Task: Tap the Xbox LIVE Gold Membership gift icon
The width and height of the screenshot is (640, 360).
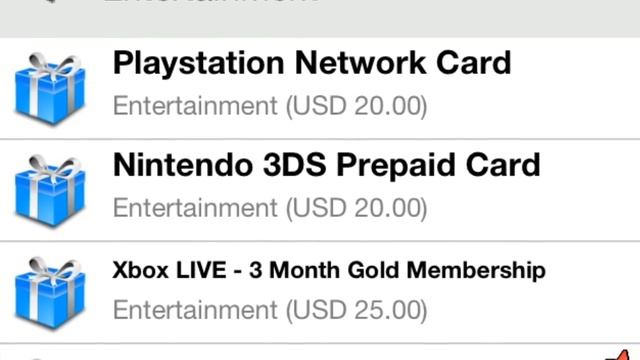Action: coord(50,293)
